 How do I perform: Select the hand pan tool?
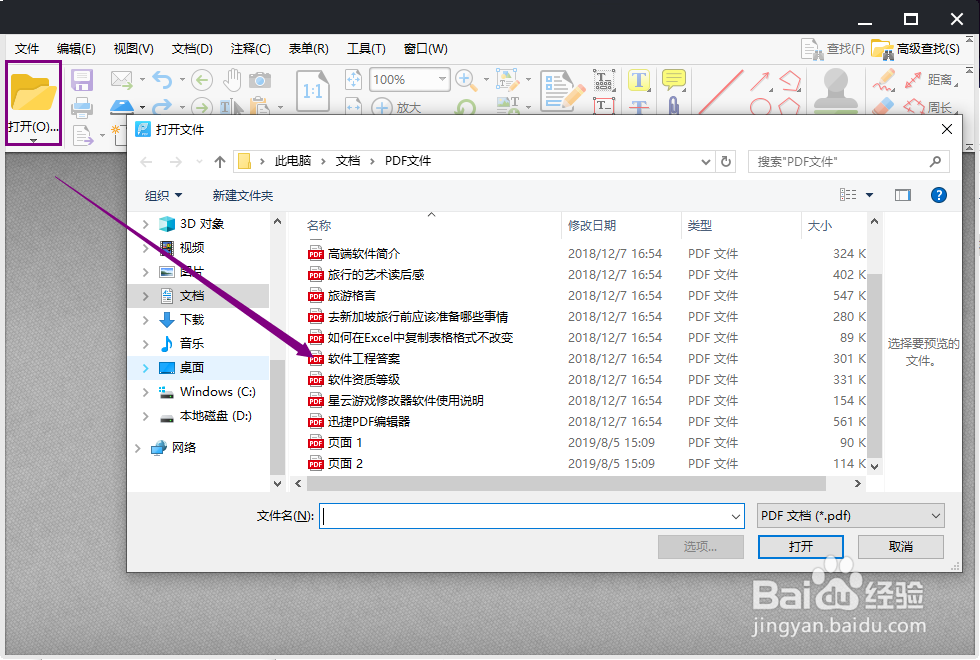[235, 79]
